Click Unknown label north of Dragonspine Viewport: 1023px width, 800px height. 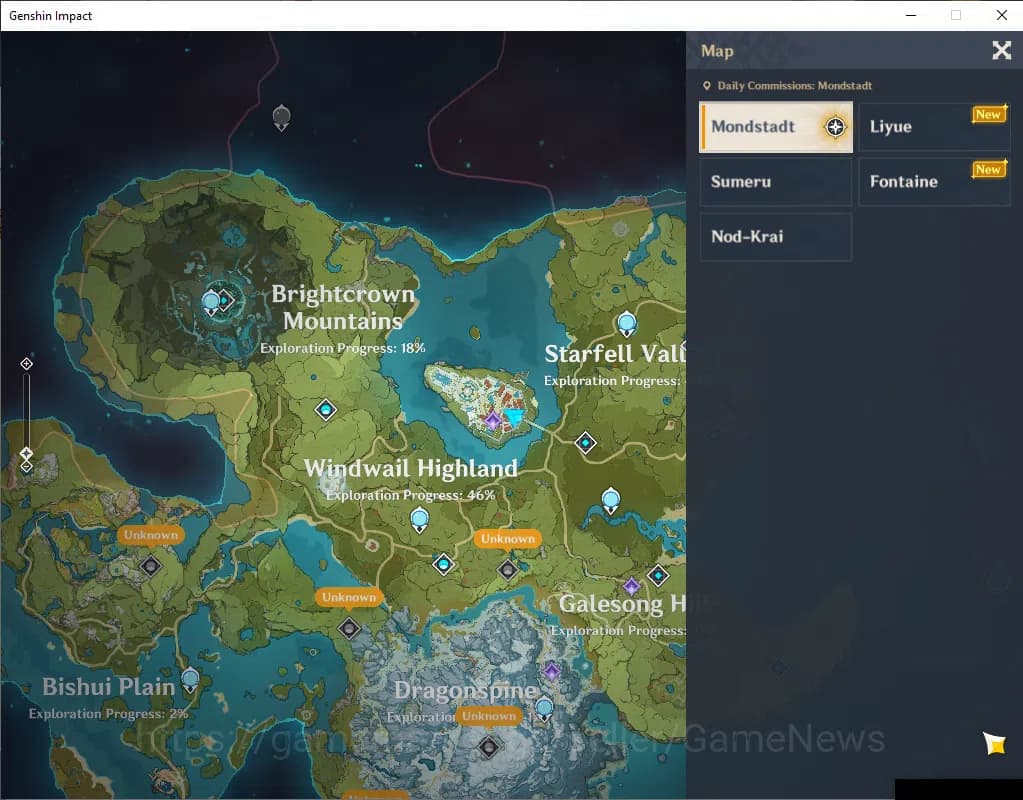348,597
